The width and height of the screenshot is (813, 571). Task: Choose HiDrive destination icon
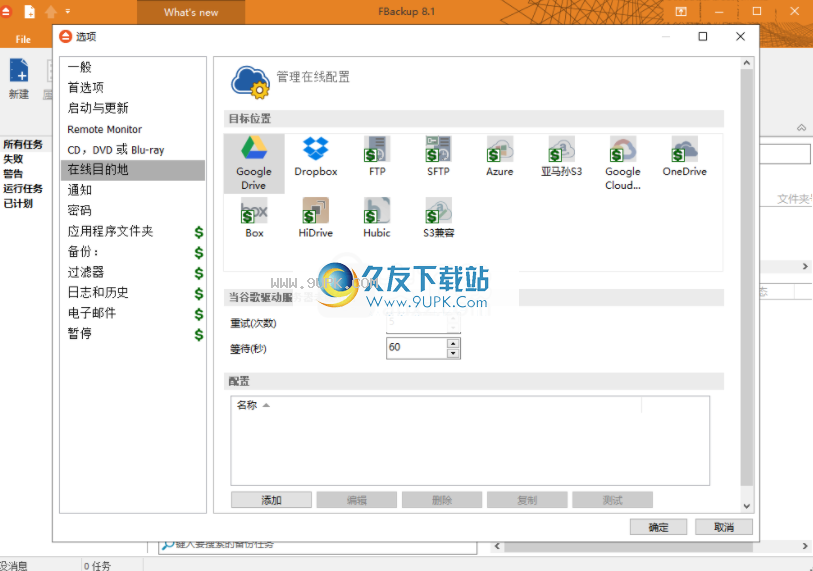[x=315, y=218]
